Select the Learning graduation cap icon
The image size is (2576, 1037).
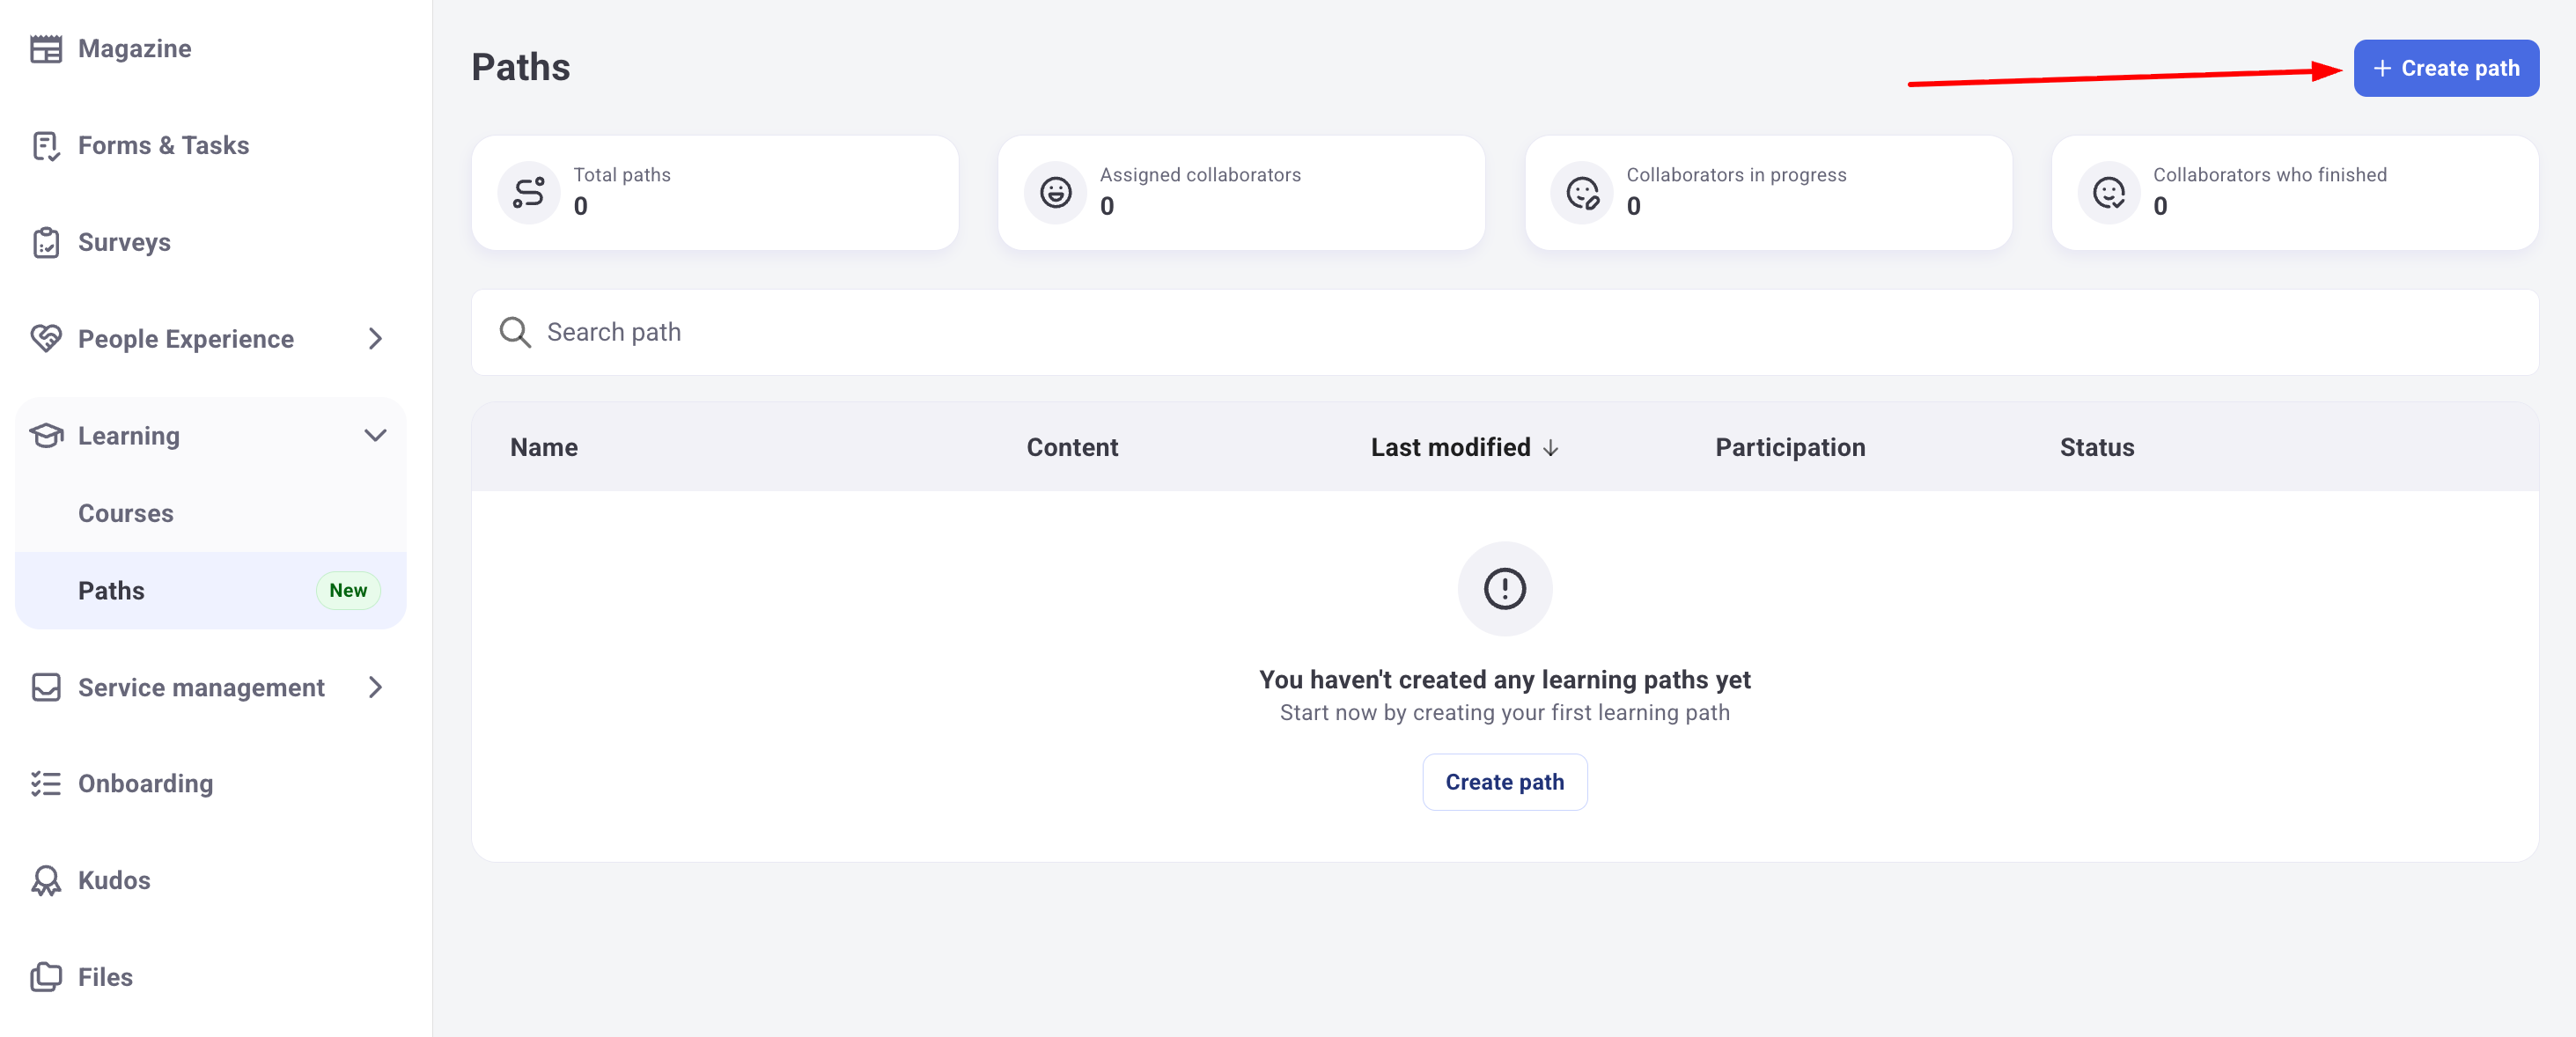[x=46, y=435]
